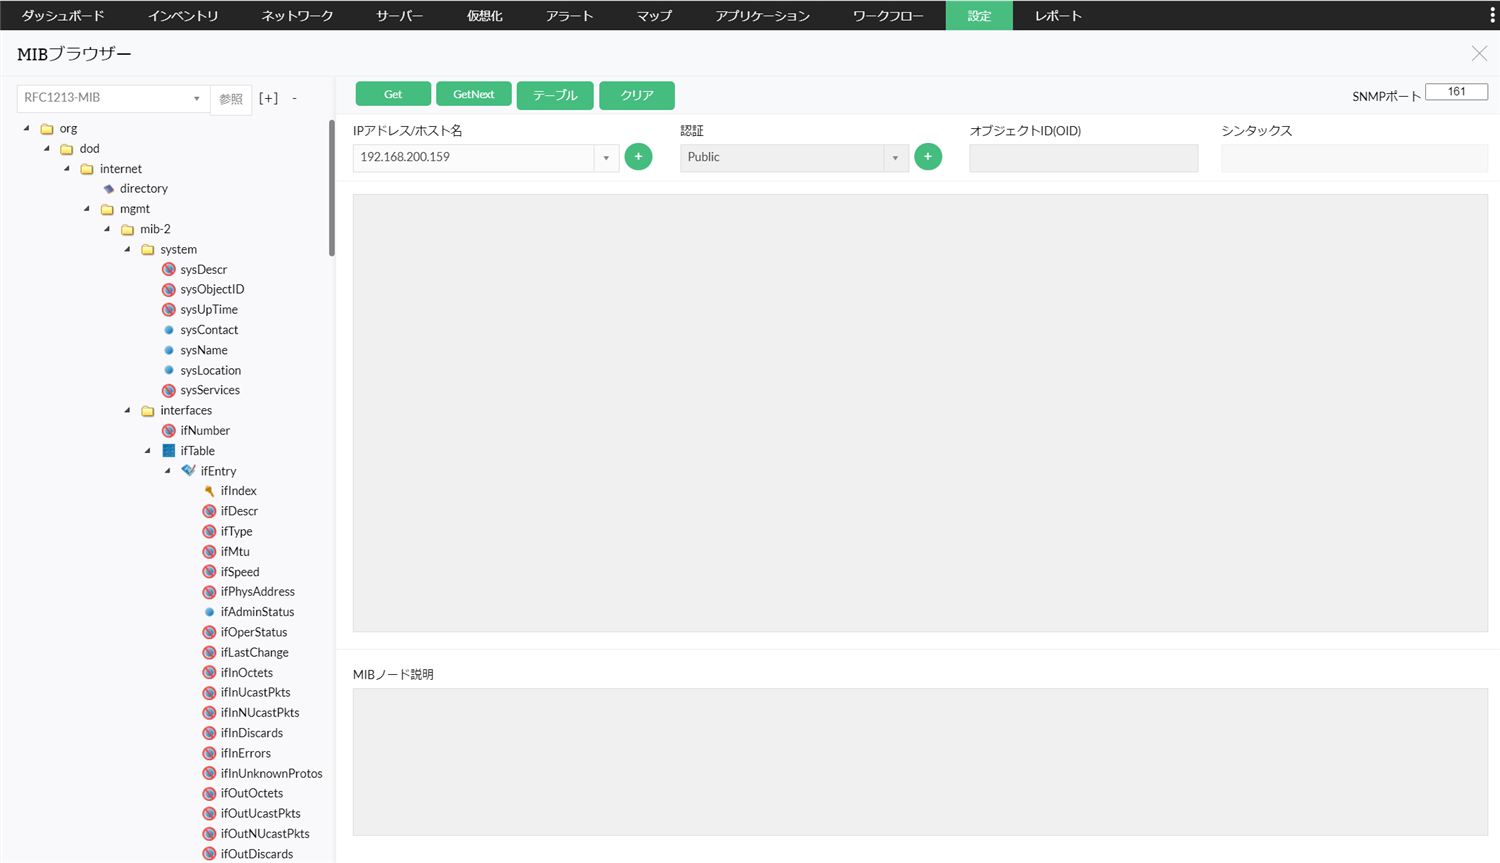The width and height of the screenshot is (1500, 863).
Task: Select the ifInOctets tree node
Action: [x=247, y=673]
